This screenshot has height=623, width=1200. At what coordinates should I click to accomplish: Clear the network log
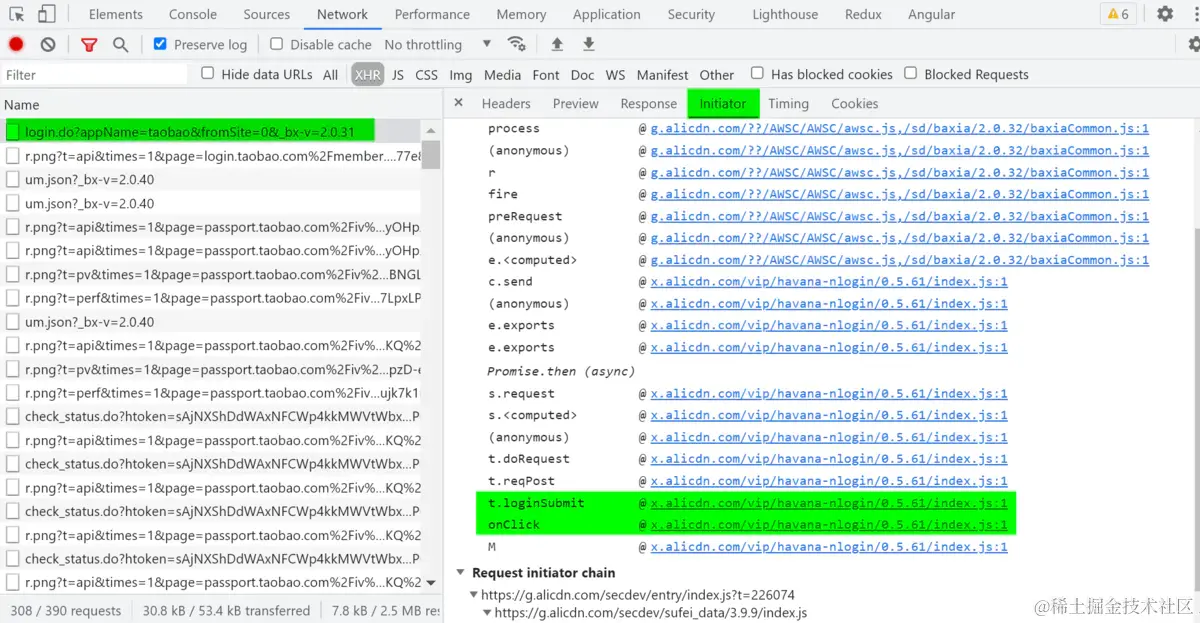pos(48,44)
